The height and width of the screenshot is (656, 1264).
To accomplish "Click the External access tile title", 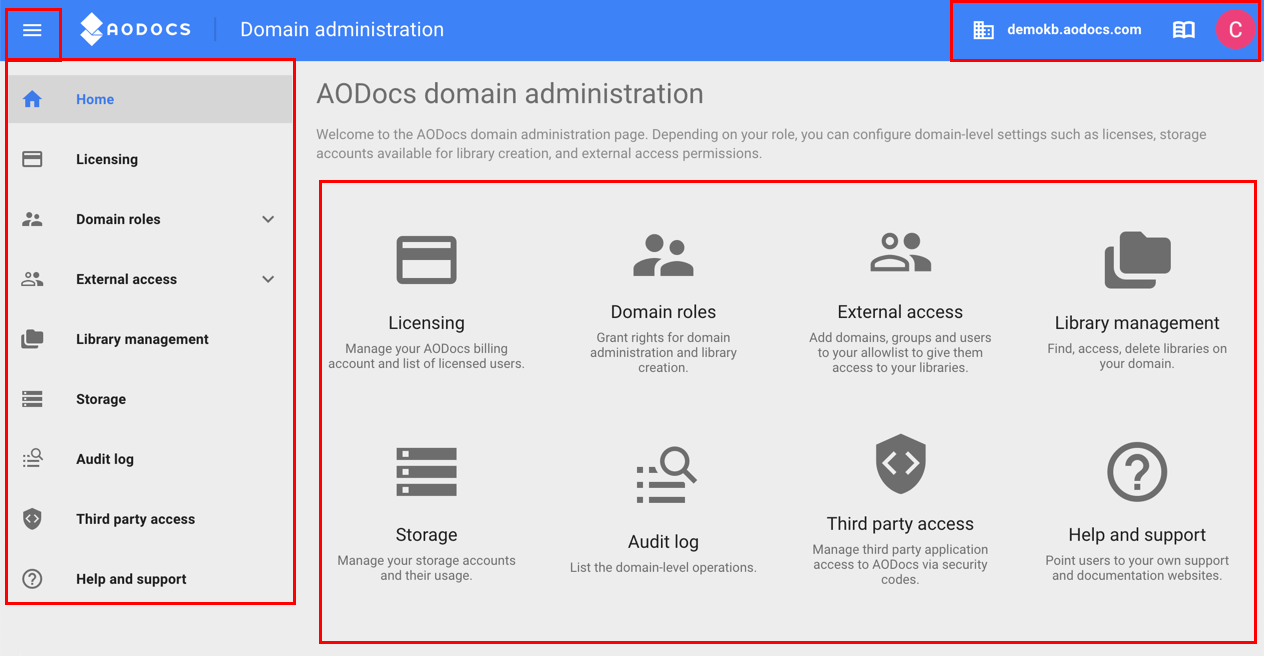I will tap(900, 312).
